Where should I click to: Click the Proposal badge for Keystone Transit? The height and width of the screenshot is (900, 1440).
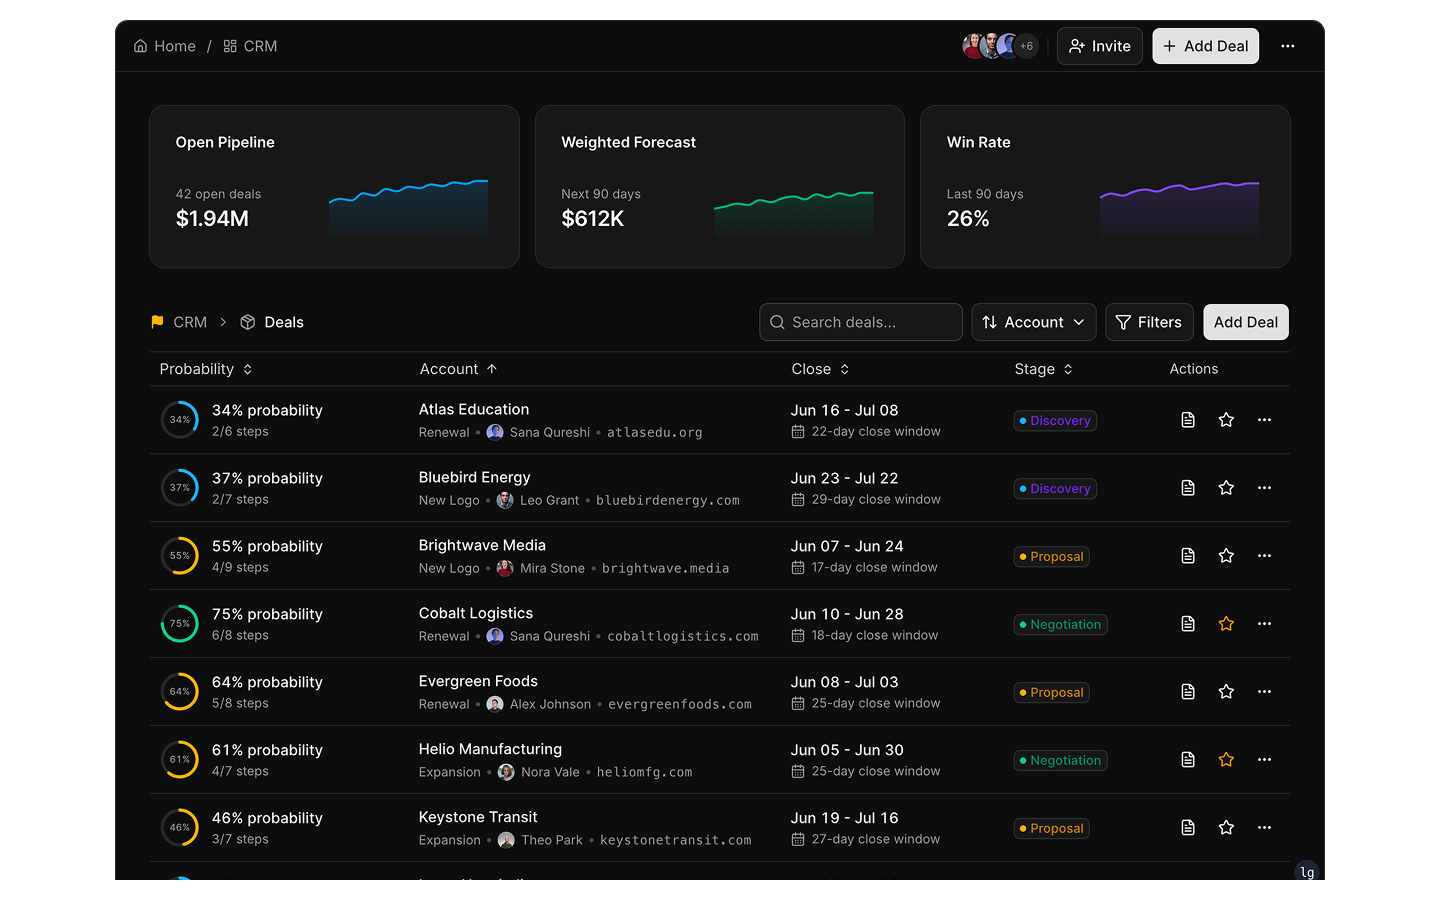pyautogui.click(x=1051, y=829)
